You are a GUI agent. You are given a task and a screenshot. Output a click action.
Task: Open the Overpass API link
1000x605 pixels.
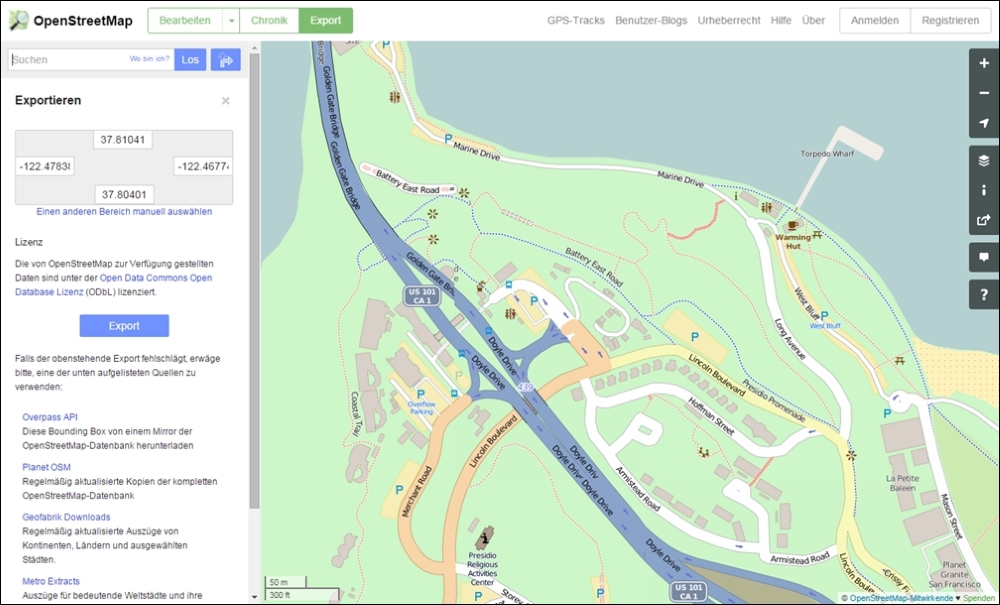tap(50, 417)
